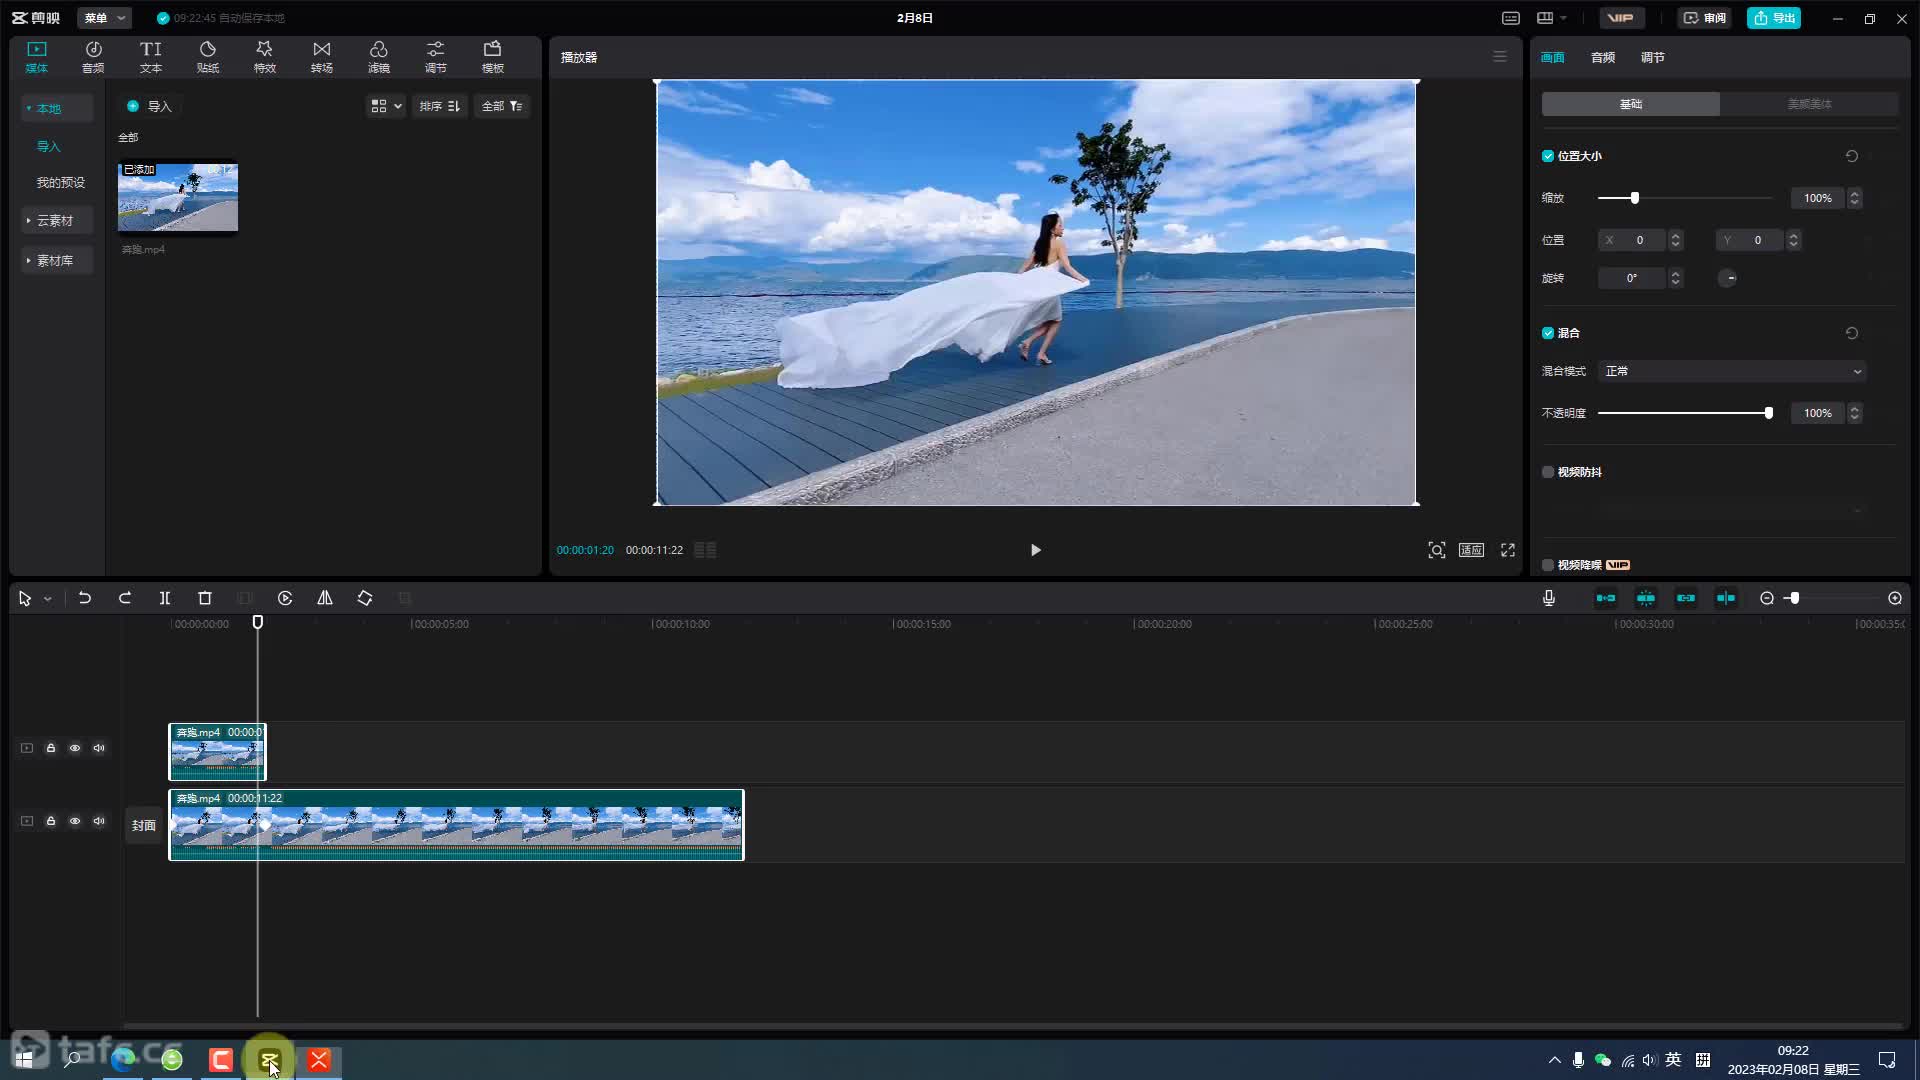Viewport: 1920px width, 1080px height.
Task: Click the 导出 export button
Action: coord(1774,18)
